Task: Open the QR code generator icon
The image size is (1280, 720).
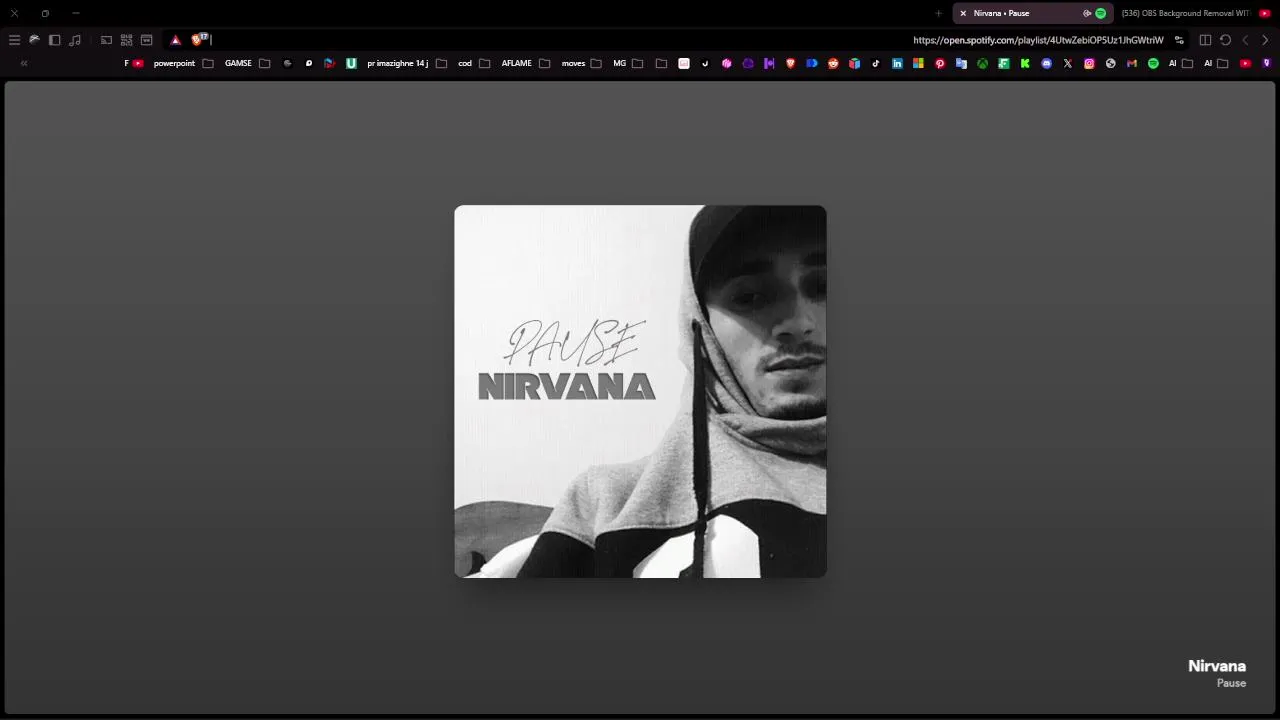Action: point(126,40)
